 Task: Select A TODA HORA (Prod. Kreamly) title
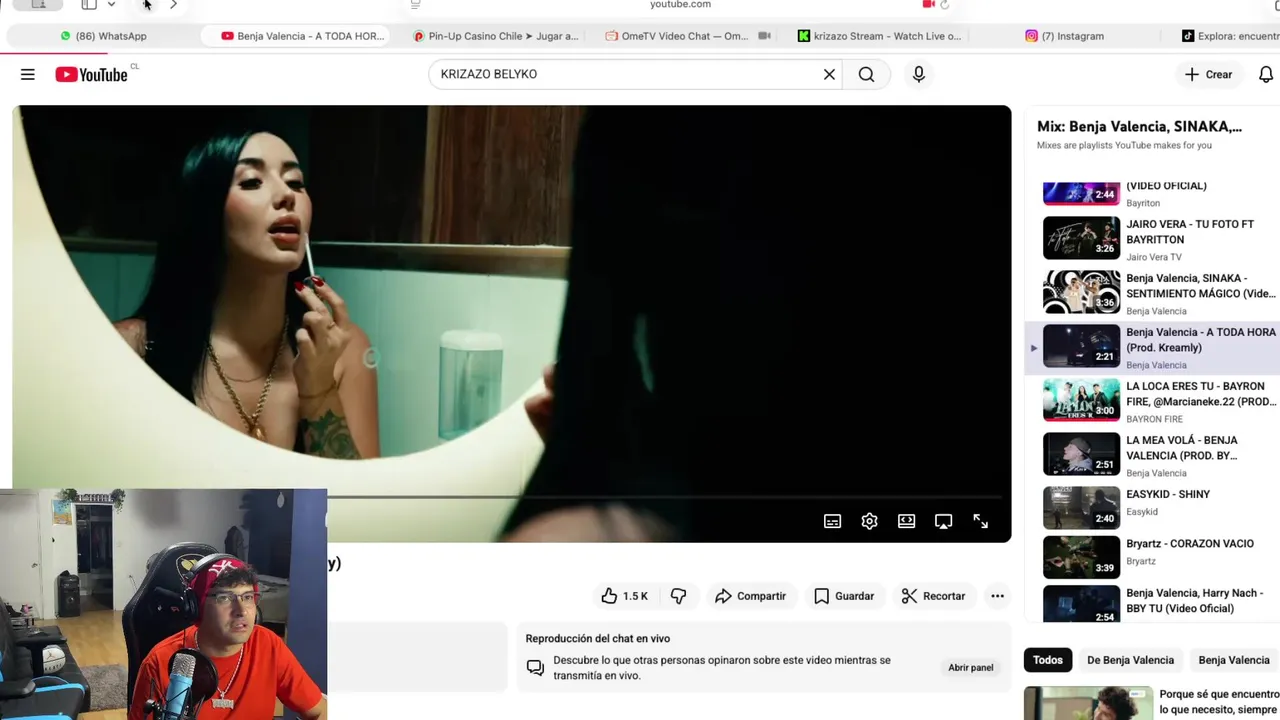click(x=1201, y=340)
